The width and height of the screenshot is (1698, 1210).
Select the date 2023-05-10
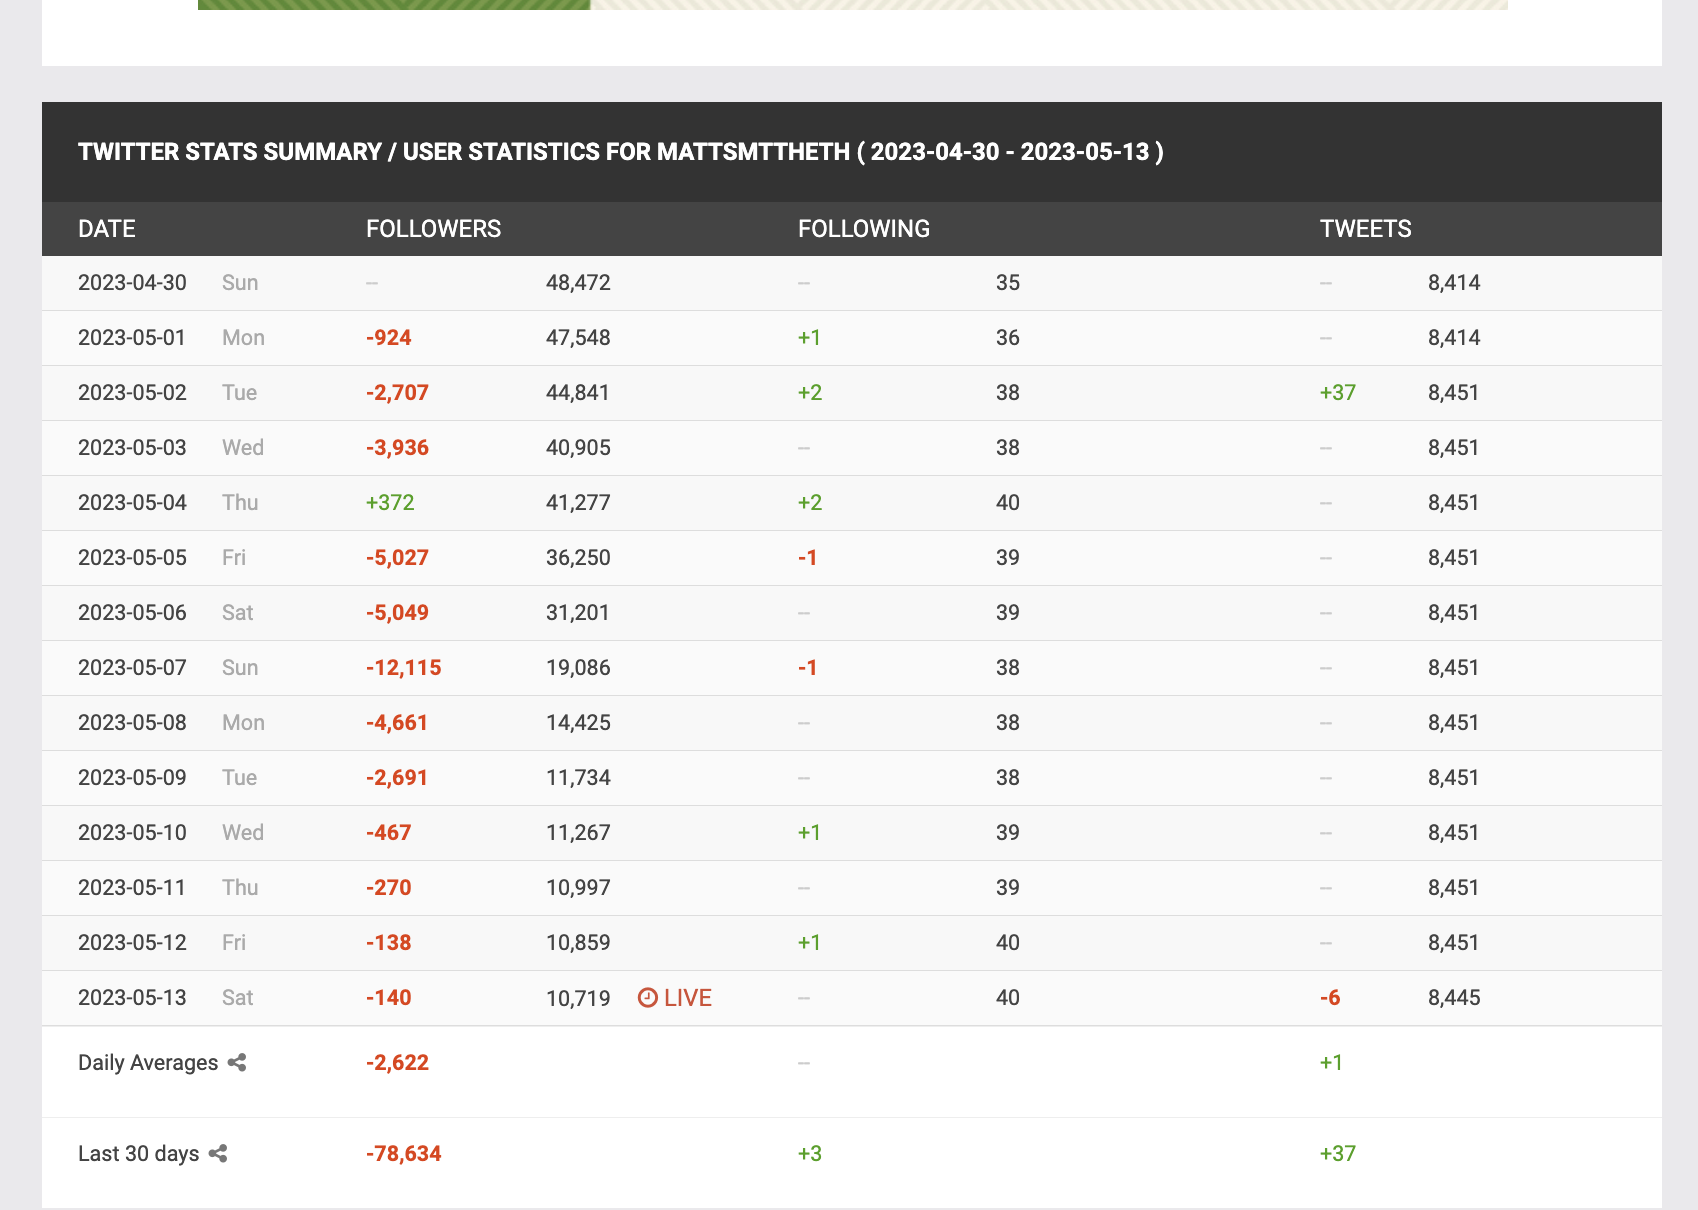click(x=132, y=833)
